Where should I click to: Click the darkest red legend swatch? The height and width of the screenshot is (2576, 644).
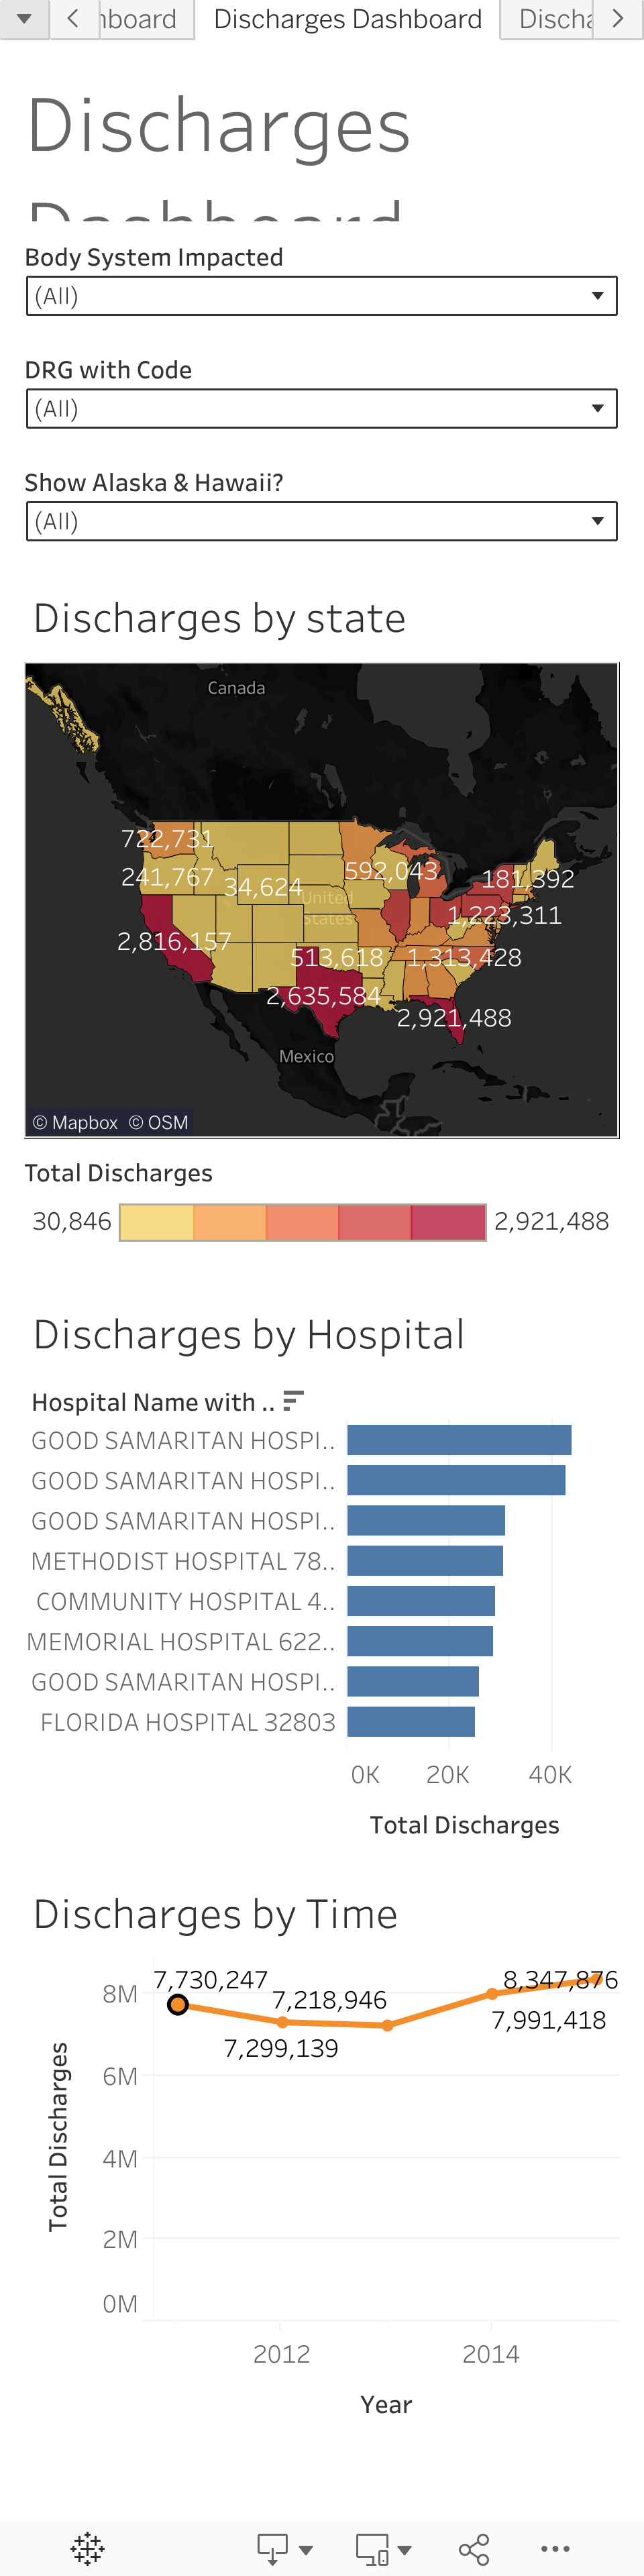448,1222
